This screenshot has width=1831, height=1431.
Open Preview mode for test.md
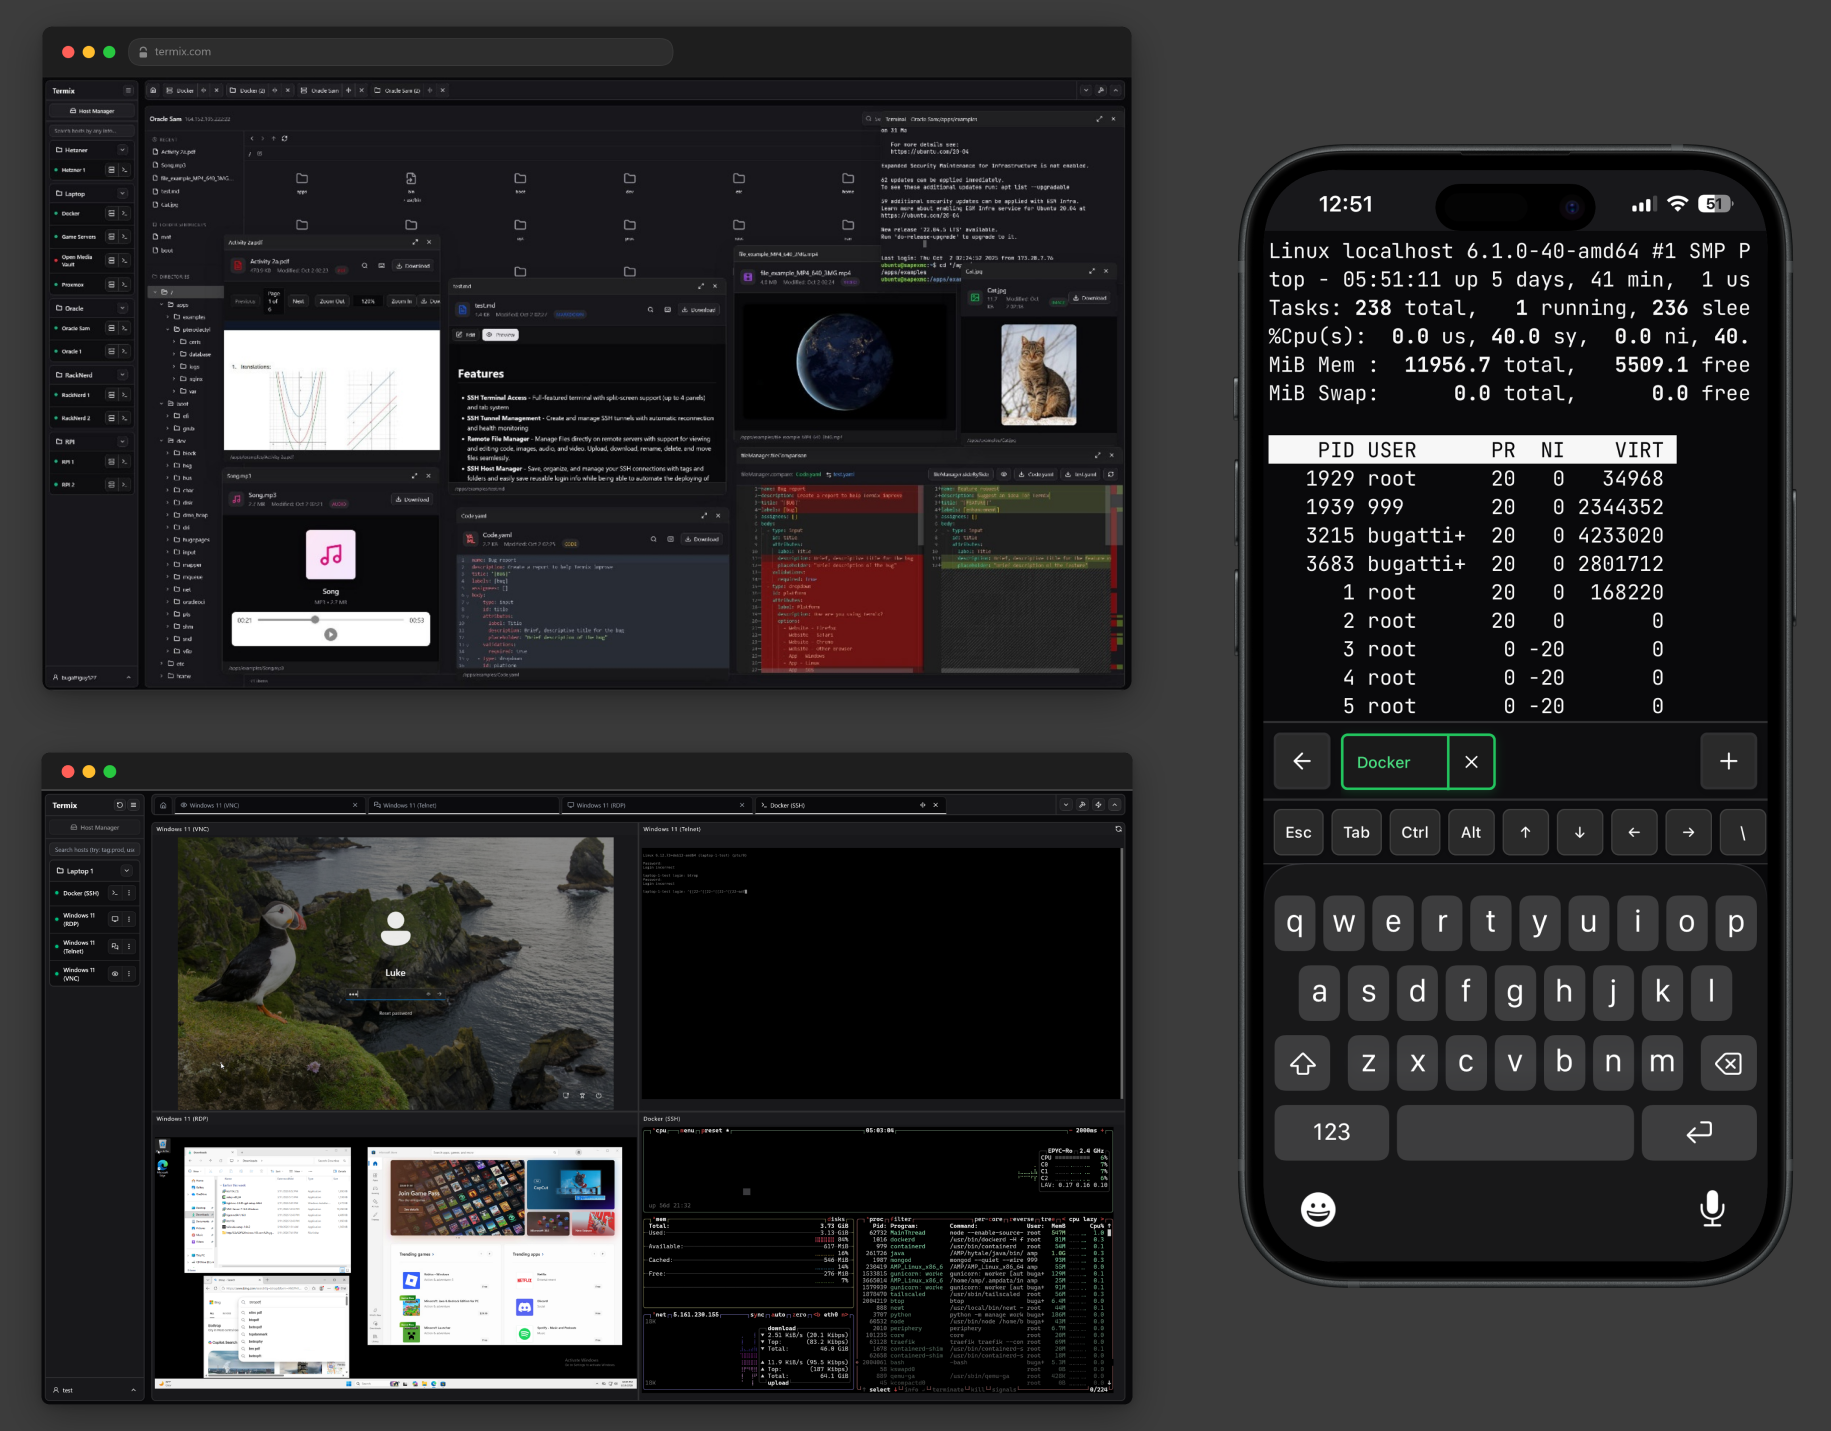pyautogui.click(x=502, y=334)
